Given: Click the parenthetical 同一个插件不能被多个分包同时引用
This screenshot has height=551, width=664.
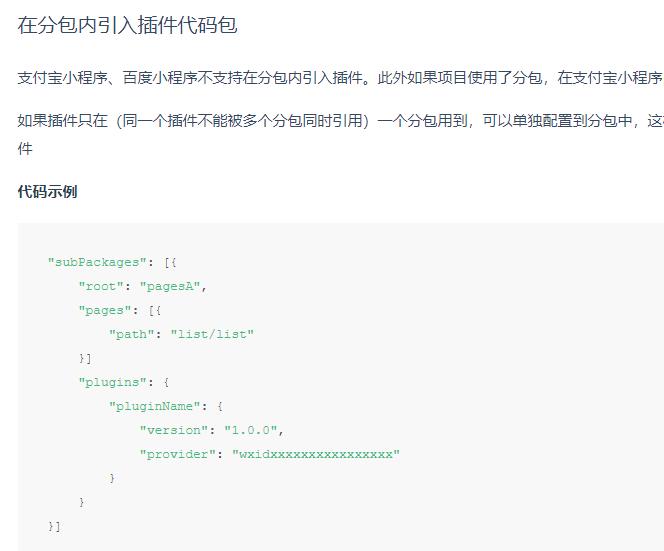Looking at the screenshot, I should click(243, 121).
